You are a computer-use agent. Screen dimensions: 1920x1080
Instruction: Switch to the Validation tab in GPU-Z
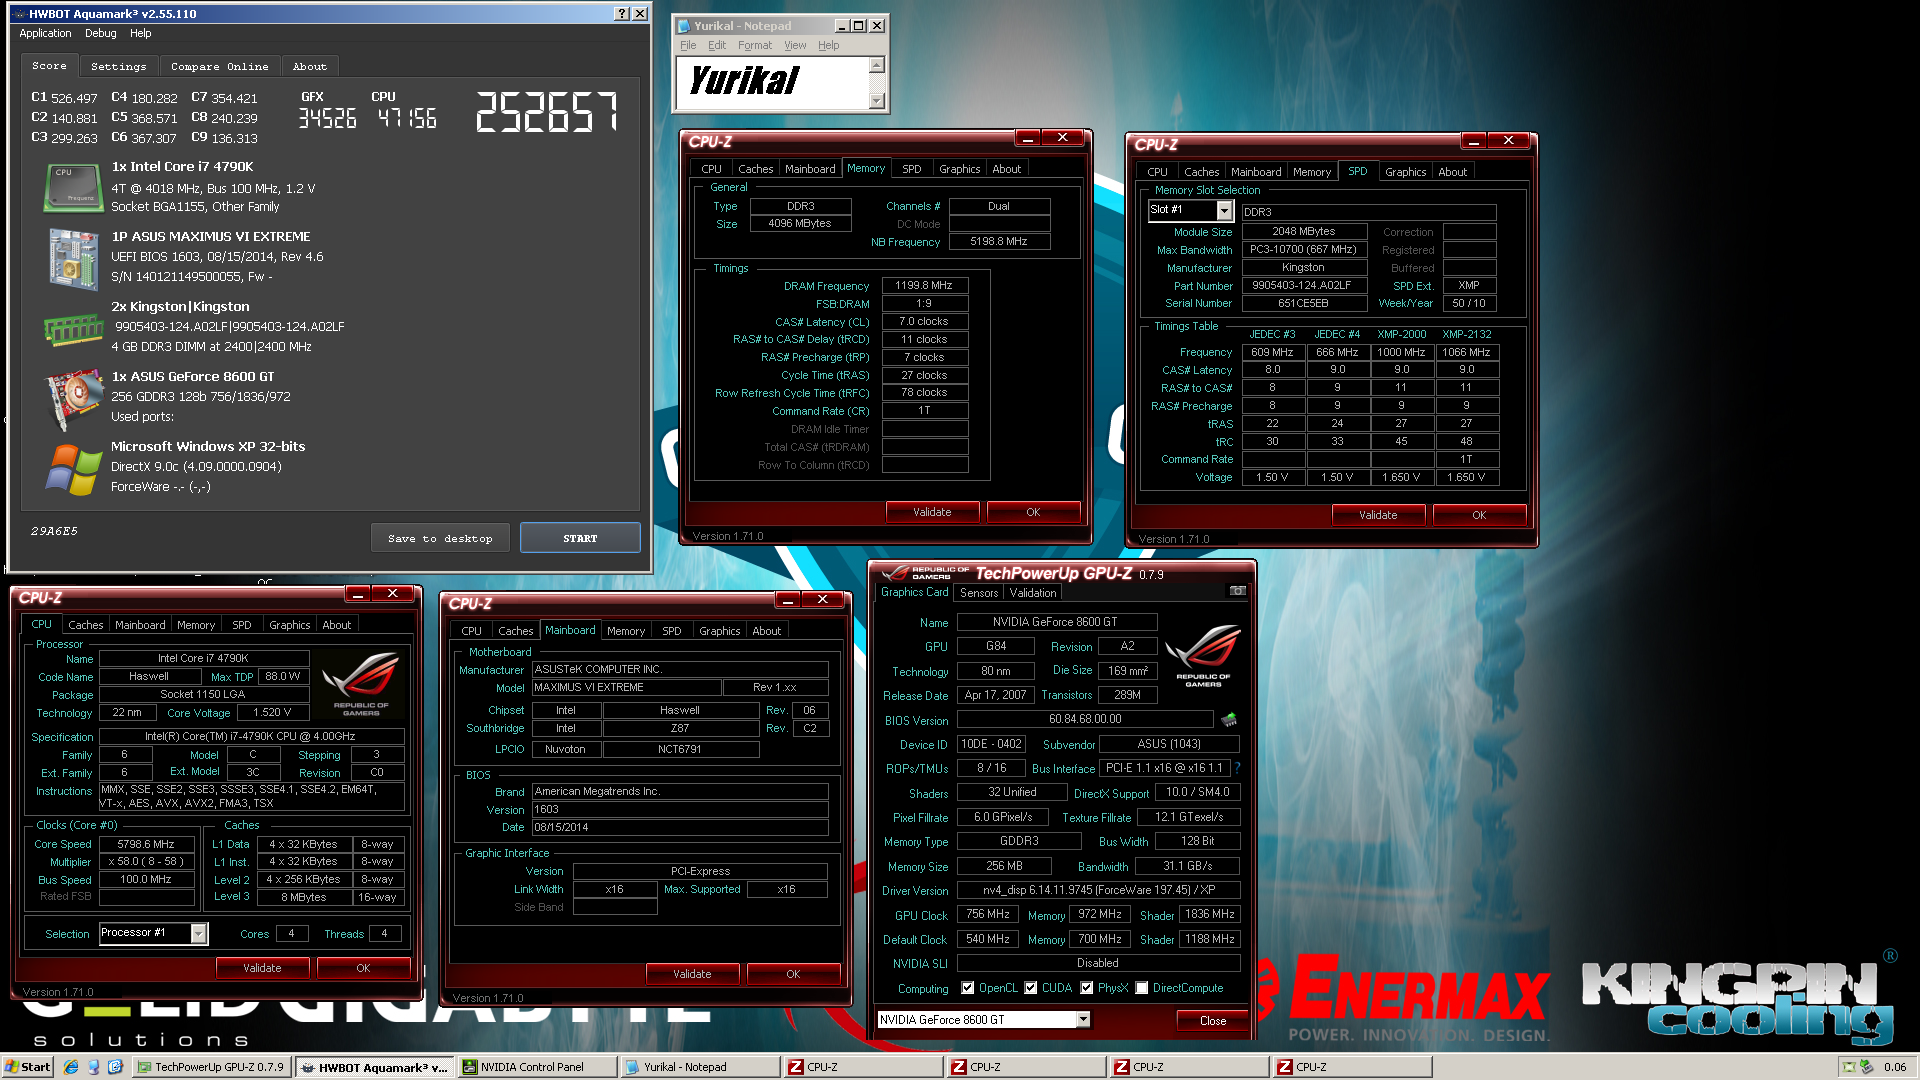[x=1033, y=593]
